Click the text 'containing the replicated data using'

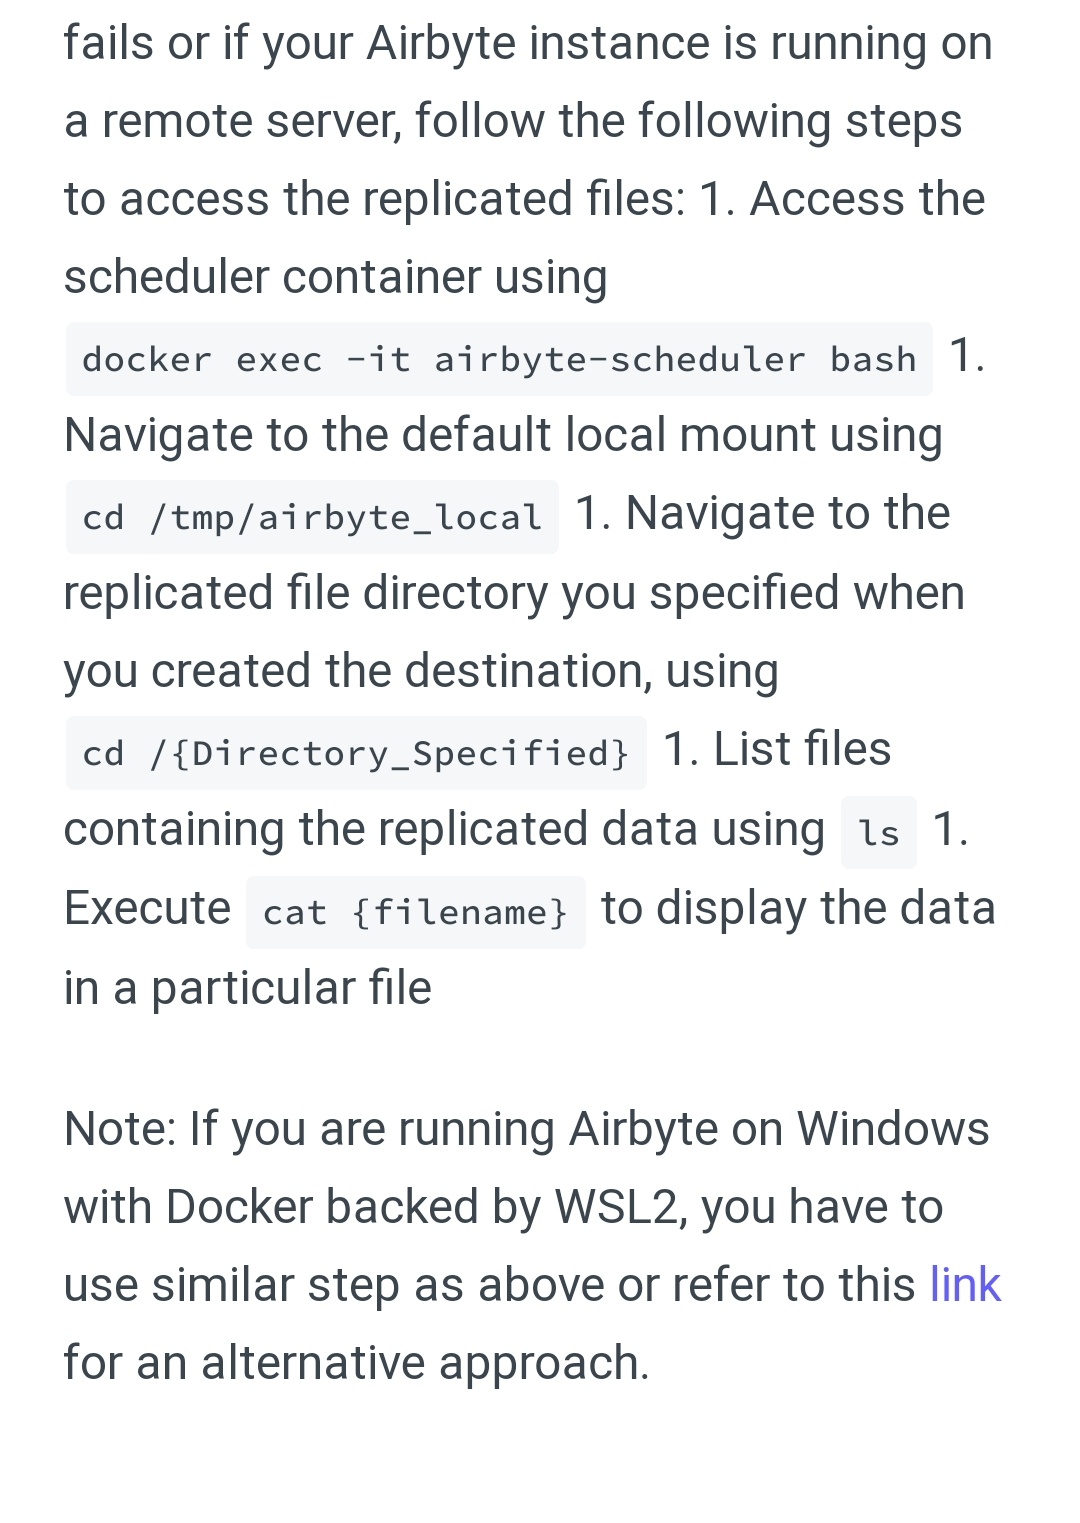click(444, 830)
